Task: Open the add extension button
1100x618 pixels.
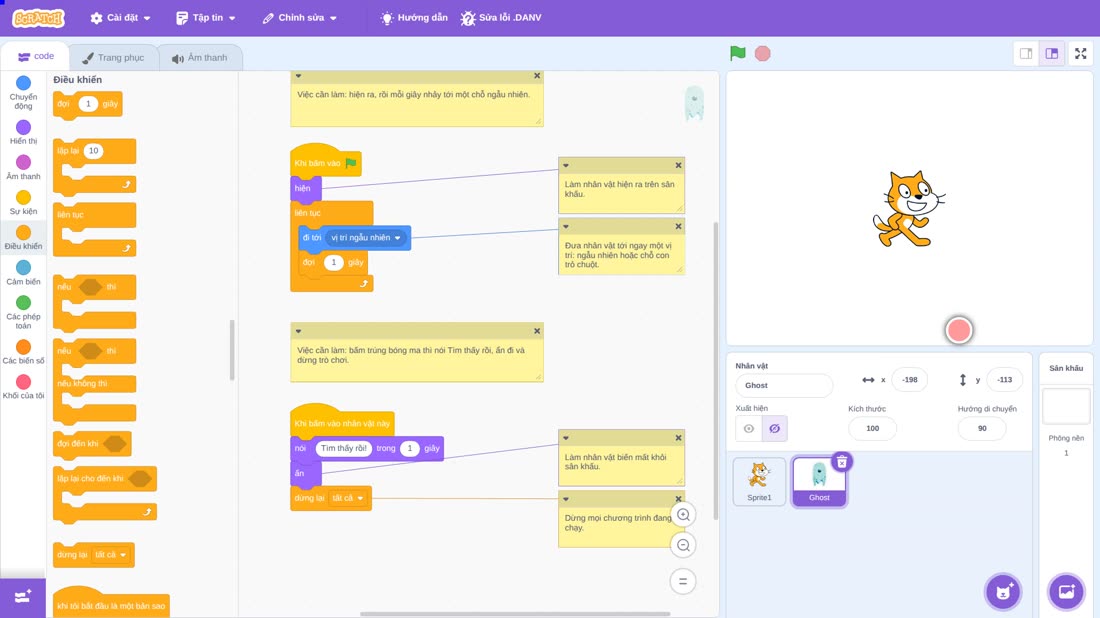Action: point(22,597)
